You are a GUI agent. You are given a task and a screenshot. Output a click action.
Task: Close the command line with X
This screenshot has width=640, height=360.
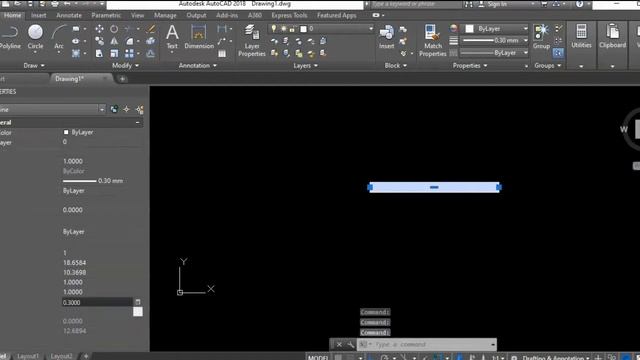click(x=339, y=344)
